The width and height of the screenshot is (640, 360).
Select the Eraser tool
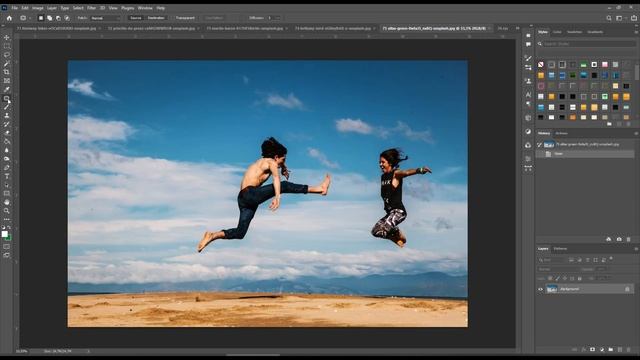7,133
